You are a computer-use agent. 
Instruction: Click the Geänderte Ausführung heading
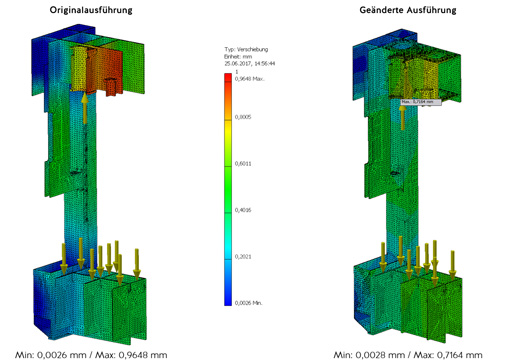coord(408,10)
